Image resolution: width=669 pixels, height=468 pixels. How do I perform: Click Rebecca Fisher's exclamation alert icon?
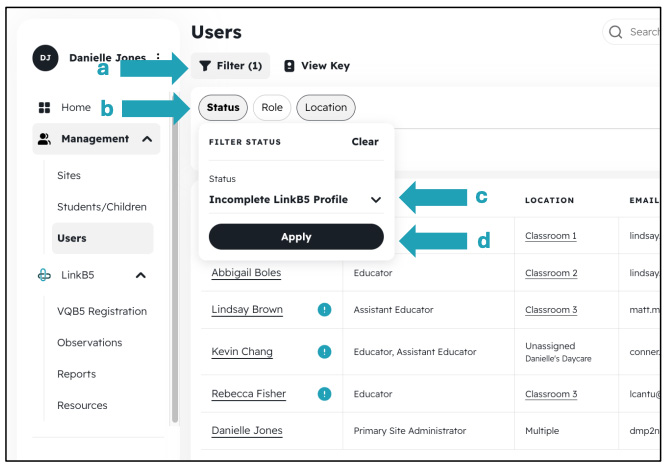pyautogui.click(x=324, y=393)
